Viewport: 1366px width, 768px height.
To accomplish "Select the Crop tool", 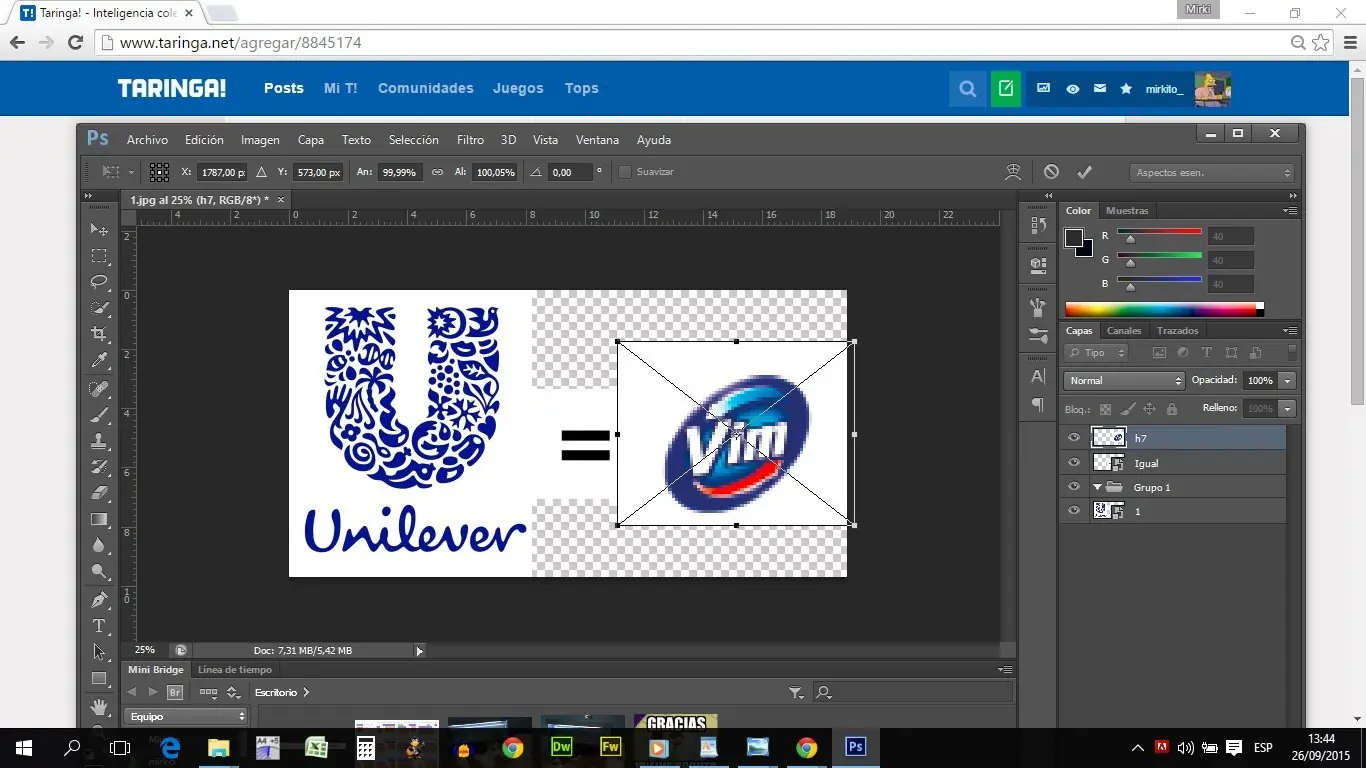I will tap(99, 334).
